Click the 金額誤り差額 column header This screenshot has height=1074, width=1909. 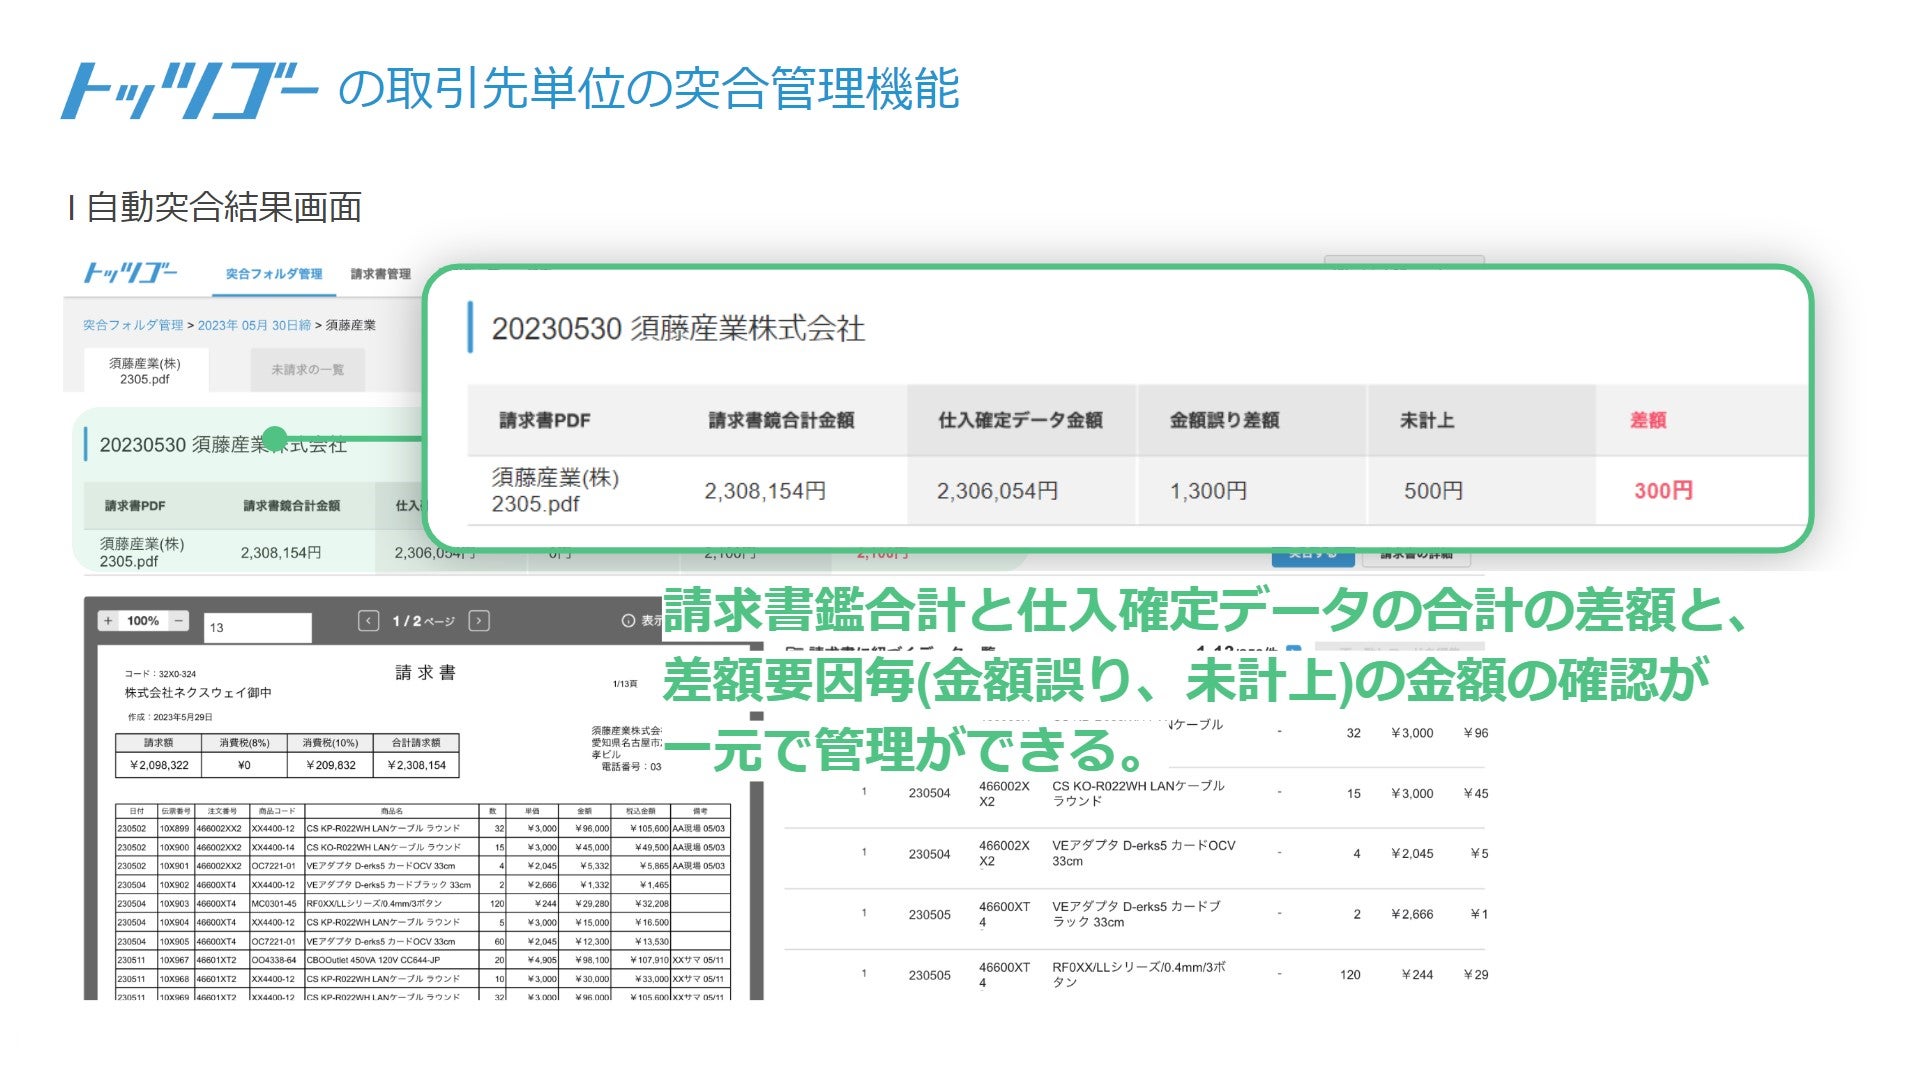tap(1225, 421)
